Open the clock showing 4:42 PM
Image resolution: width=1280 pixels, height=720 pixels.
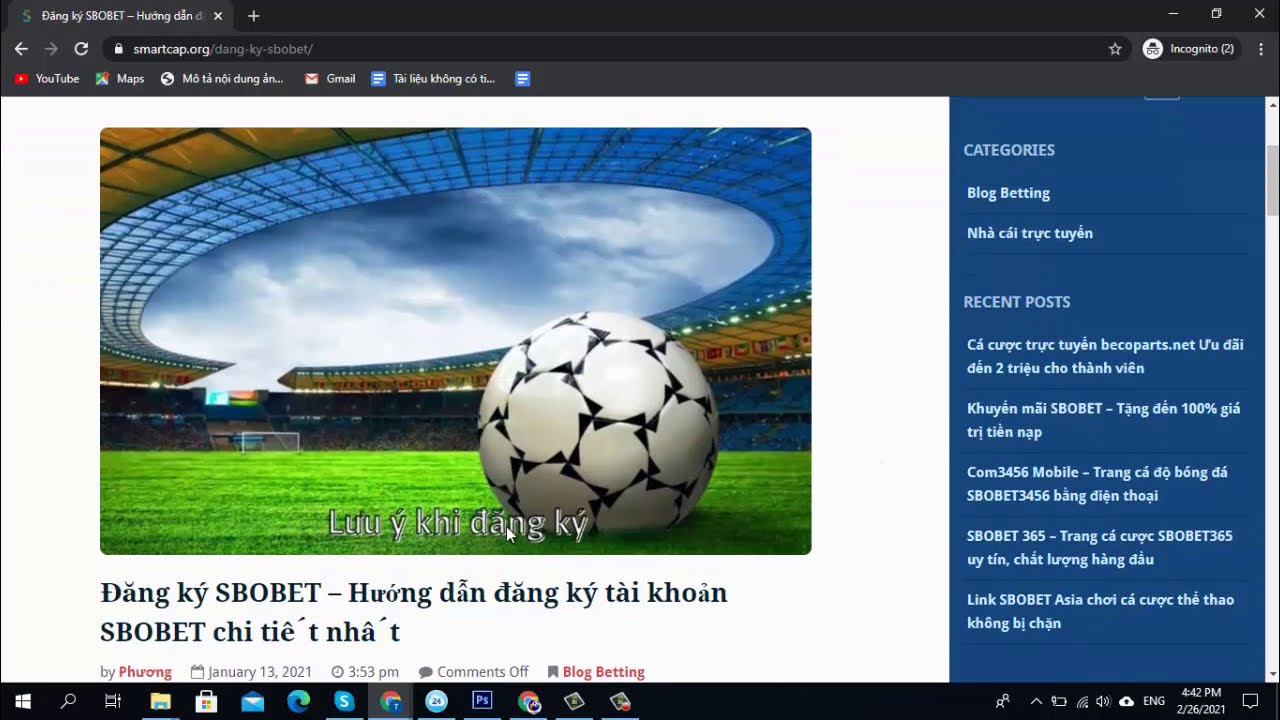[1201, 701]
